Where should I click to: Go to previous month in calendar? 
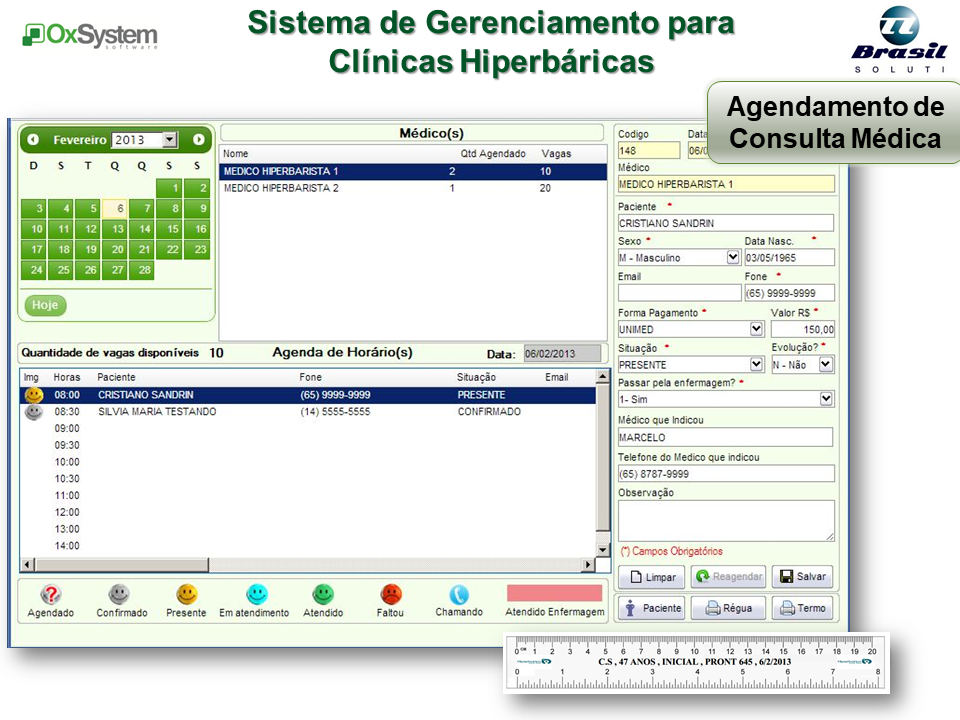coord(34,140)
